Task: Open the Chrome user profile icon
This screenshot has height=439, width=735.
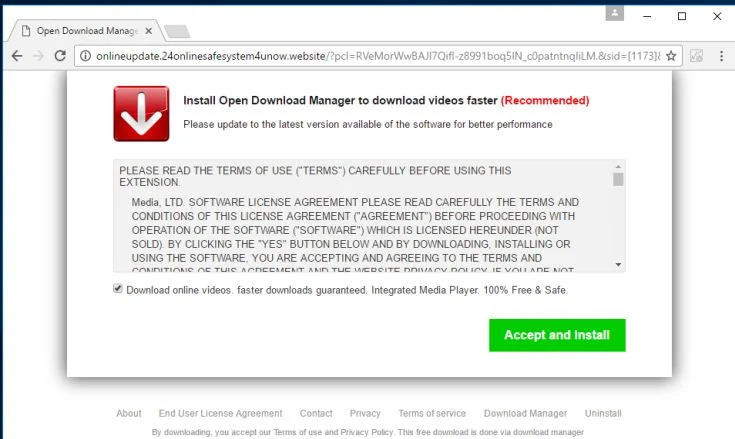Action: pyautogui.click(x=615, y=13)
